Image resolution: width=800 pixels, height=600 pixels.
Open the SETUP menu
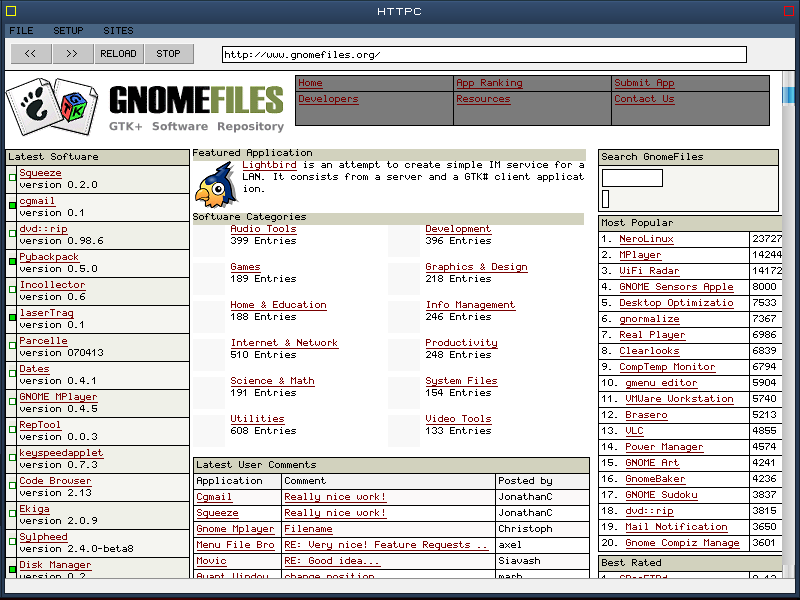tap(68, 31)
